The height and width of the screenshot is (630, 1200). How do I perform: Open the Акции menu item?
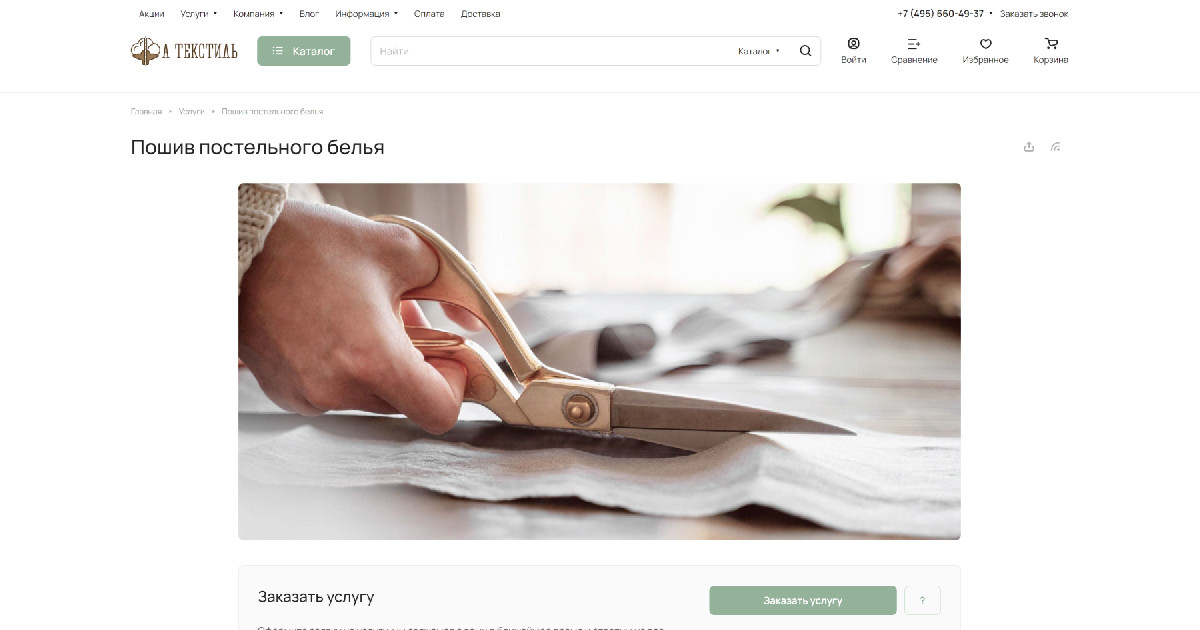coord(152,14)
